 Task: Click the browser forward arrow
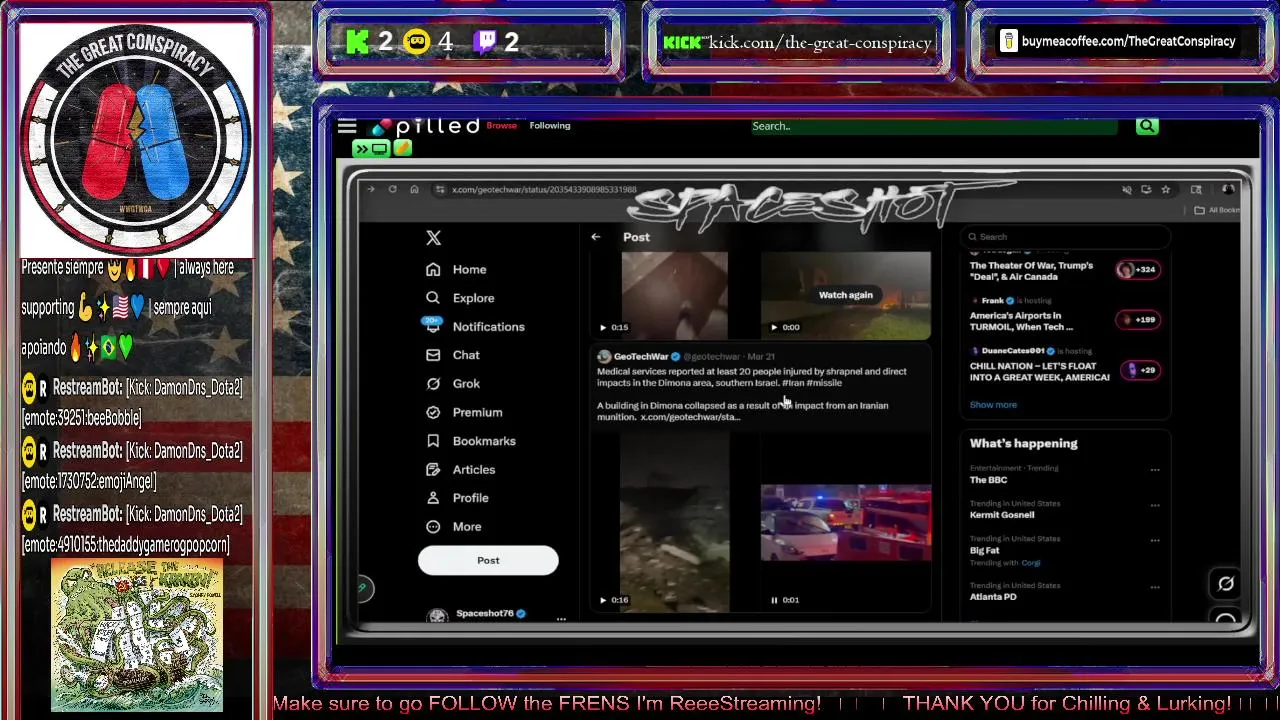click(371, 189)
